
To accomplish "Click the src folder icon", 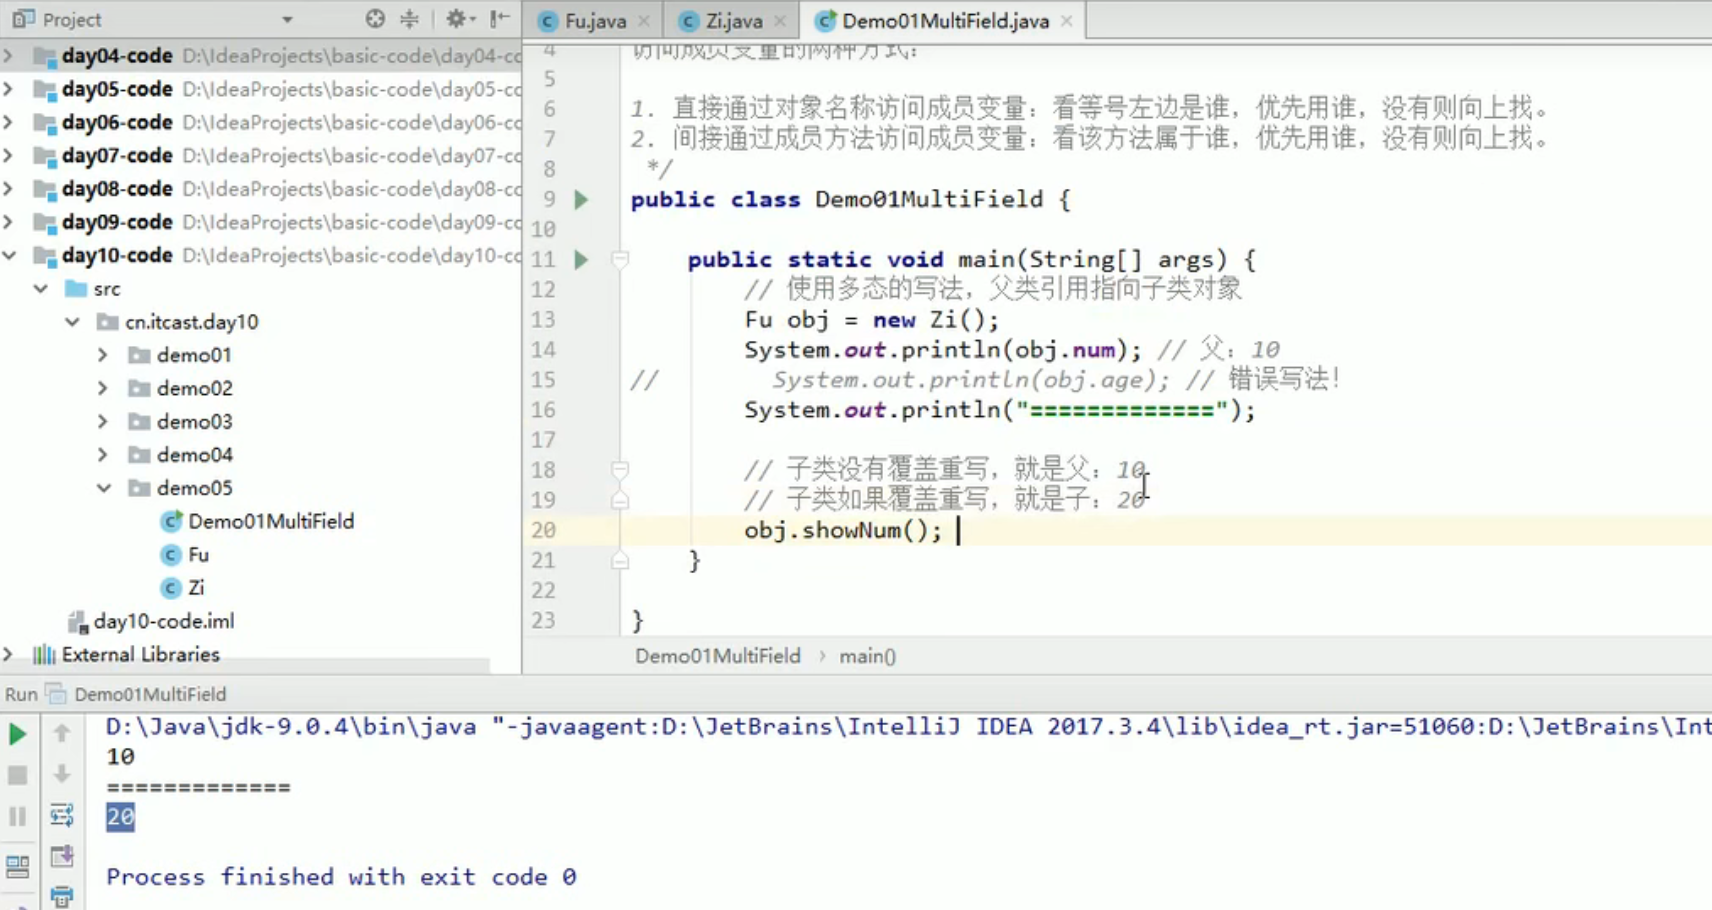I will (x=76, y=289).
